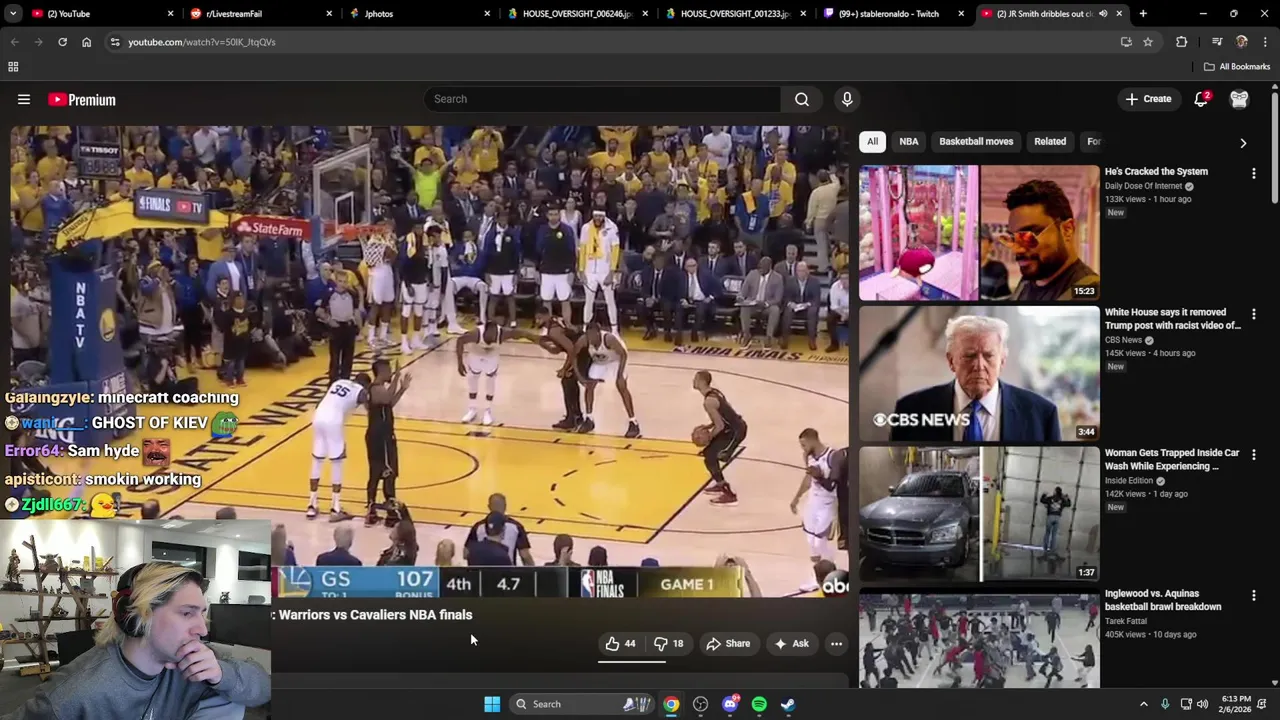This screenshot has height=720, width=1280.
Task: Open the basketball brawl thumbnail
Action: (979, 640)
